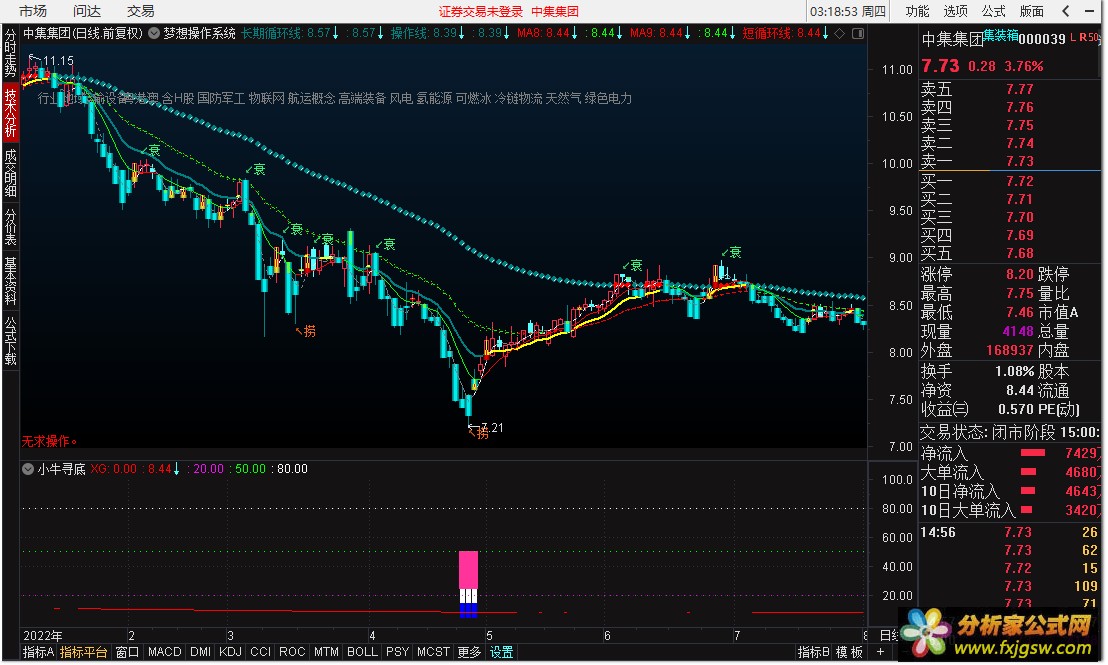The height and width of the screenshot is (665, 1108).
Task: Click the 高端装备 concept tag
Action: (x=362, y=98)
